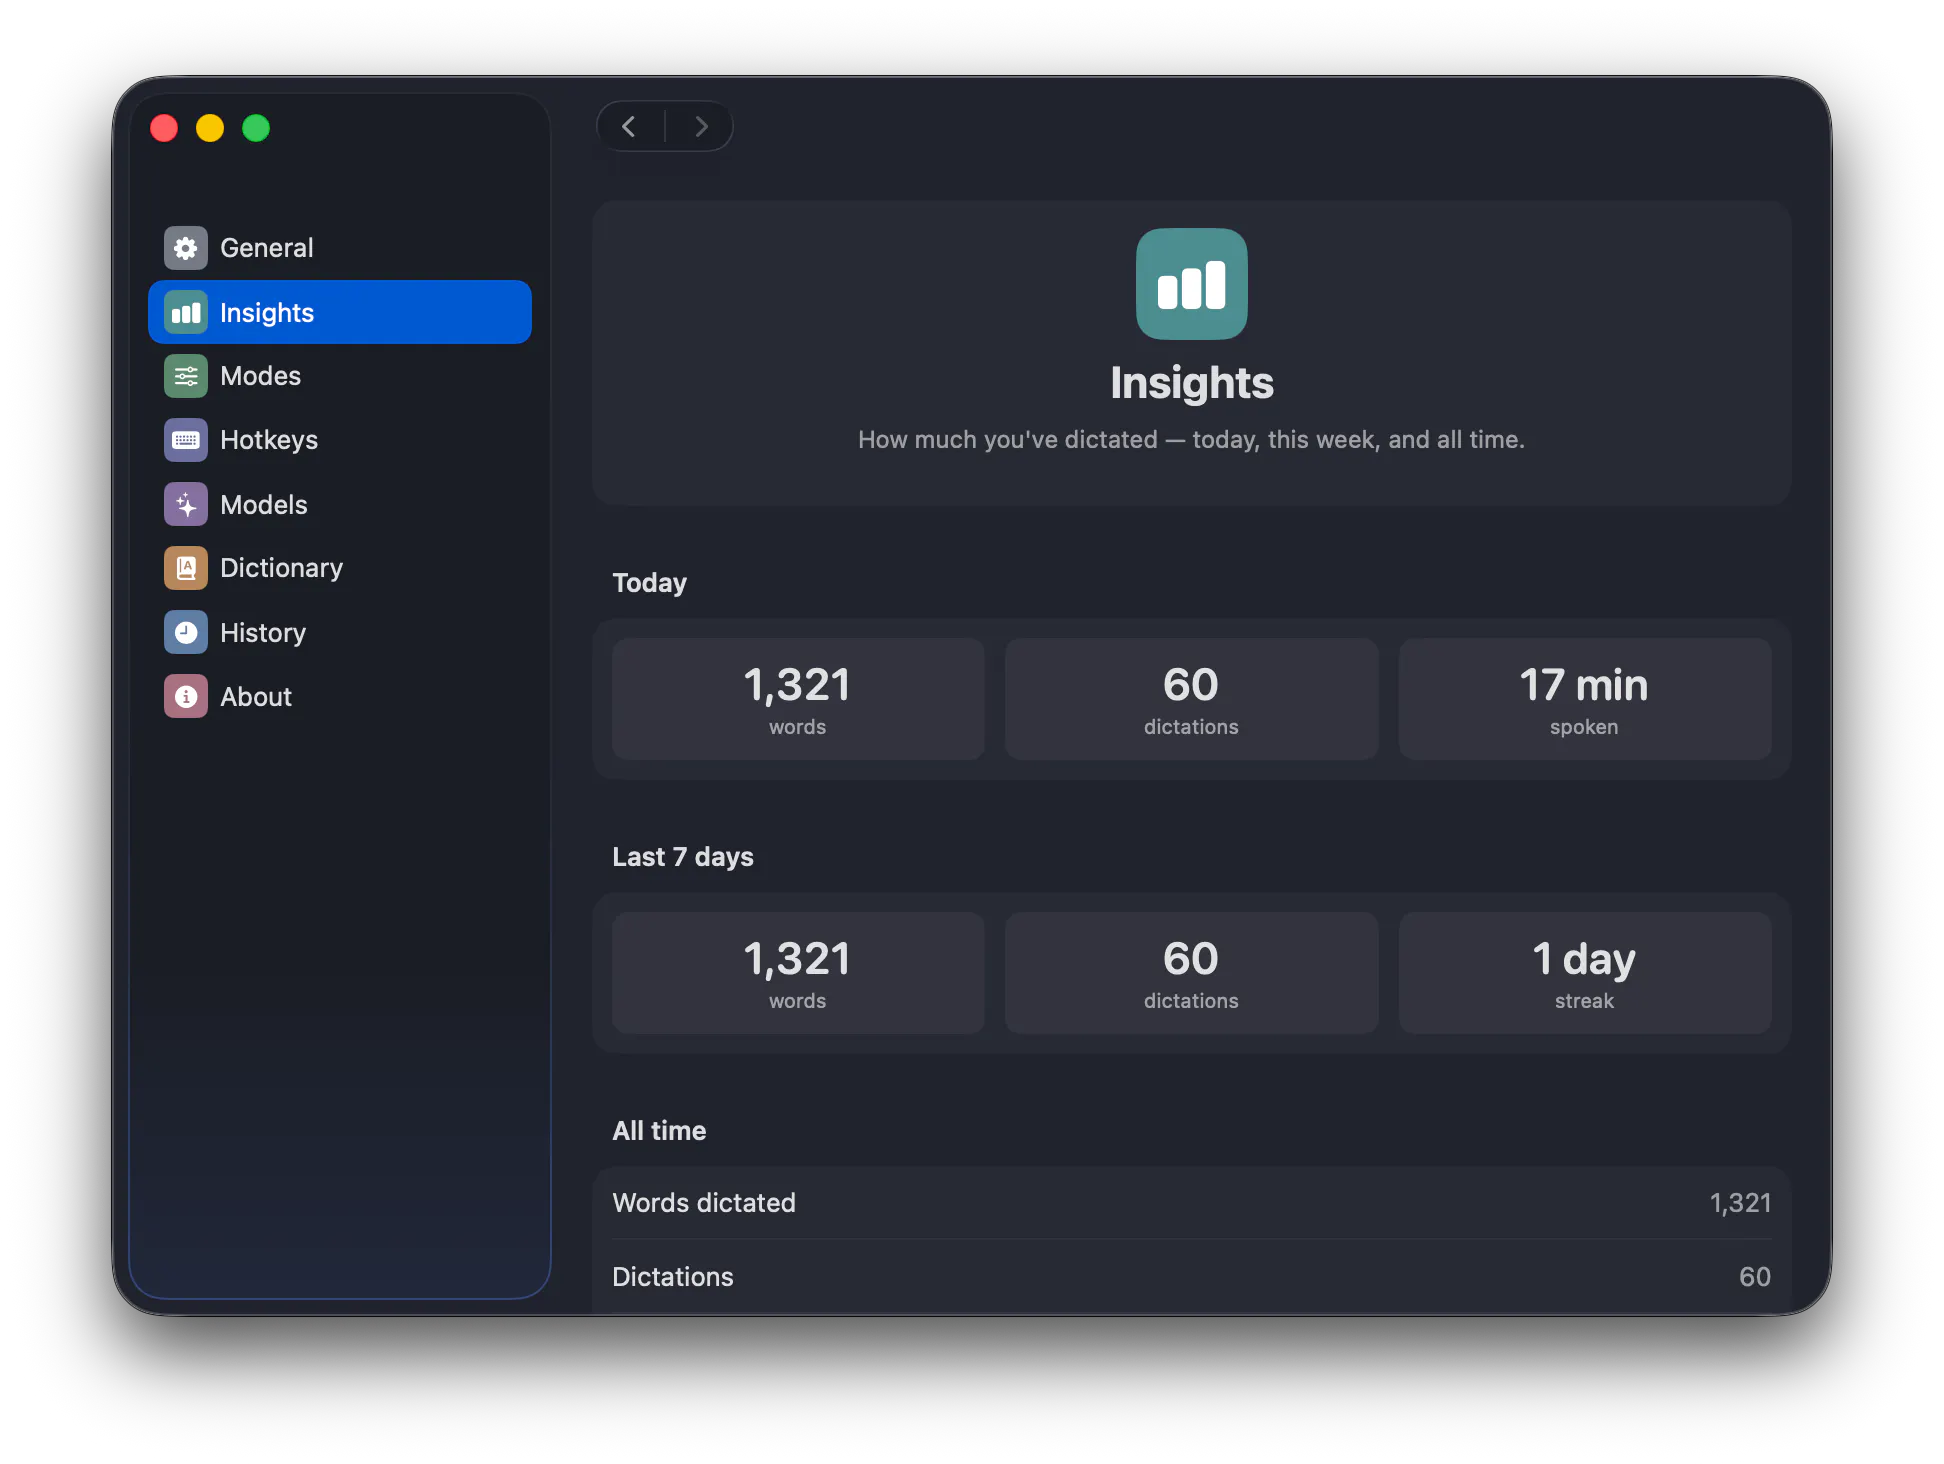Click the Words dictated row
The height and width of the screenshot is (1464, 1944).
(x=1191, y=1203)
